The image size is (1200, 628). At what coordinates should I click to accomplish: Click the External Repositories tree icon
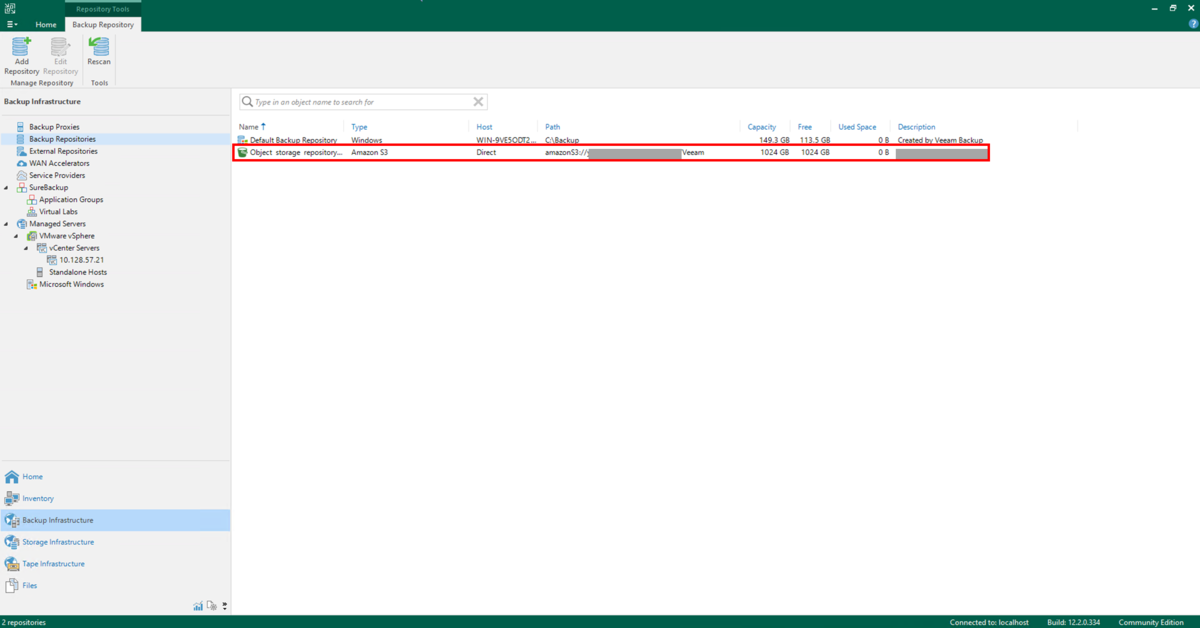(x=21, y=151)
